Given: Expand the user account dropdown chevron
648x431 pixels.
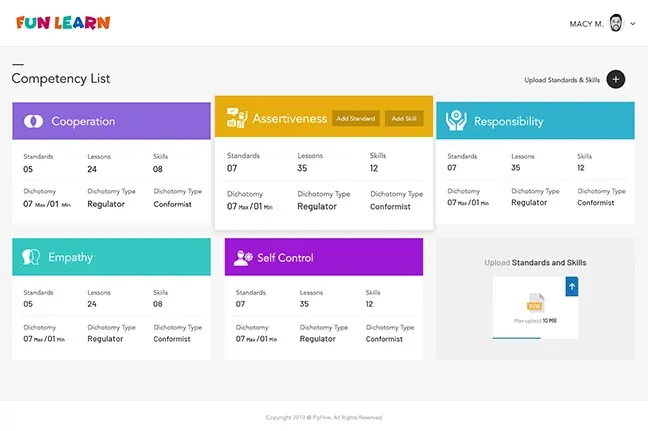Looking at the screenshot, I should click(x=633, y=24).
